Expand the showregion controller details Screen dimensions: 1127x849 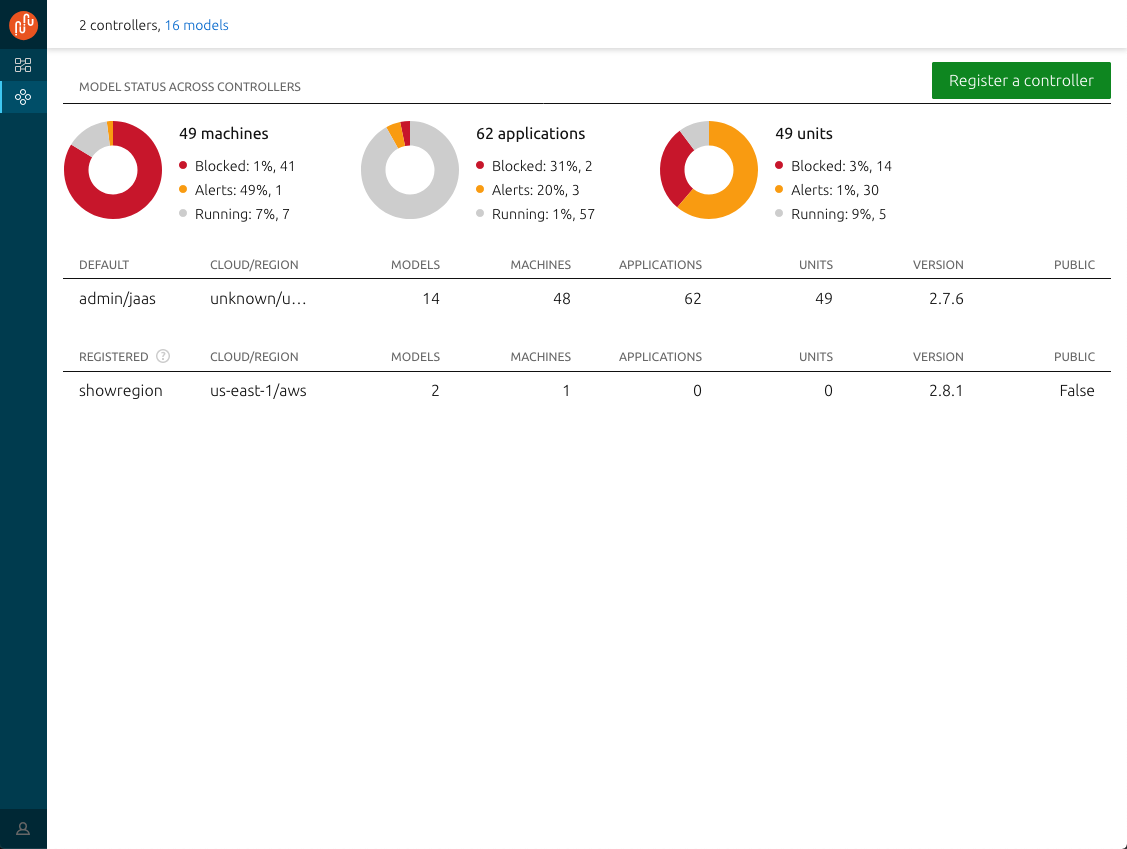click(121, 390)
